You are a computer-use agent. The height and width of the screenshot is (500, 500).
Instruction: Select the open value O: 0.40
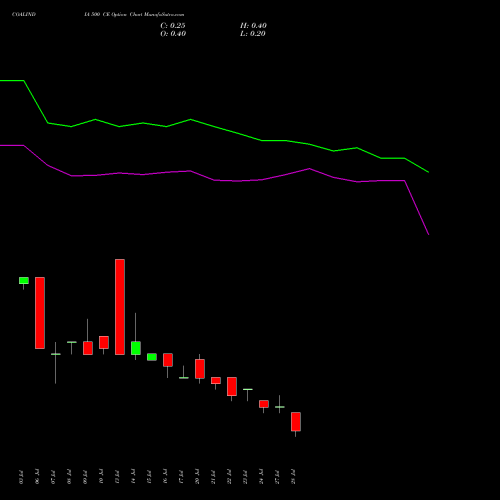pos(173,34)
